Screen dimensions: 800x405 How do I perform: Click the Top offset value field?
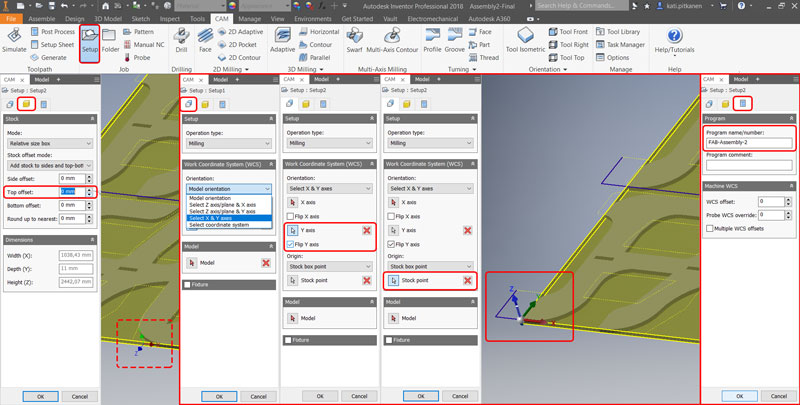tap(72, 192)
